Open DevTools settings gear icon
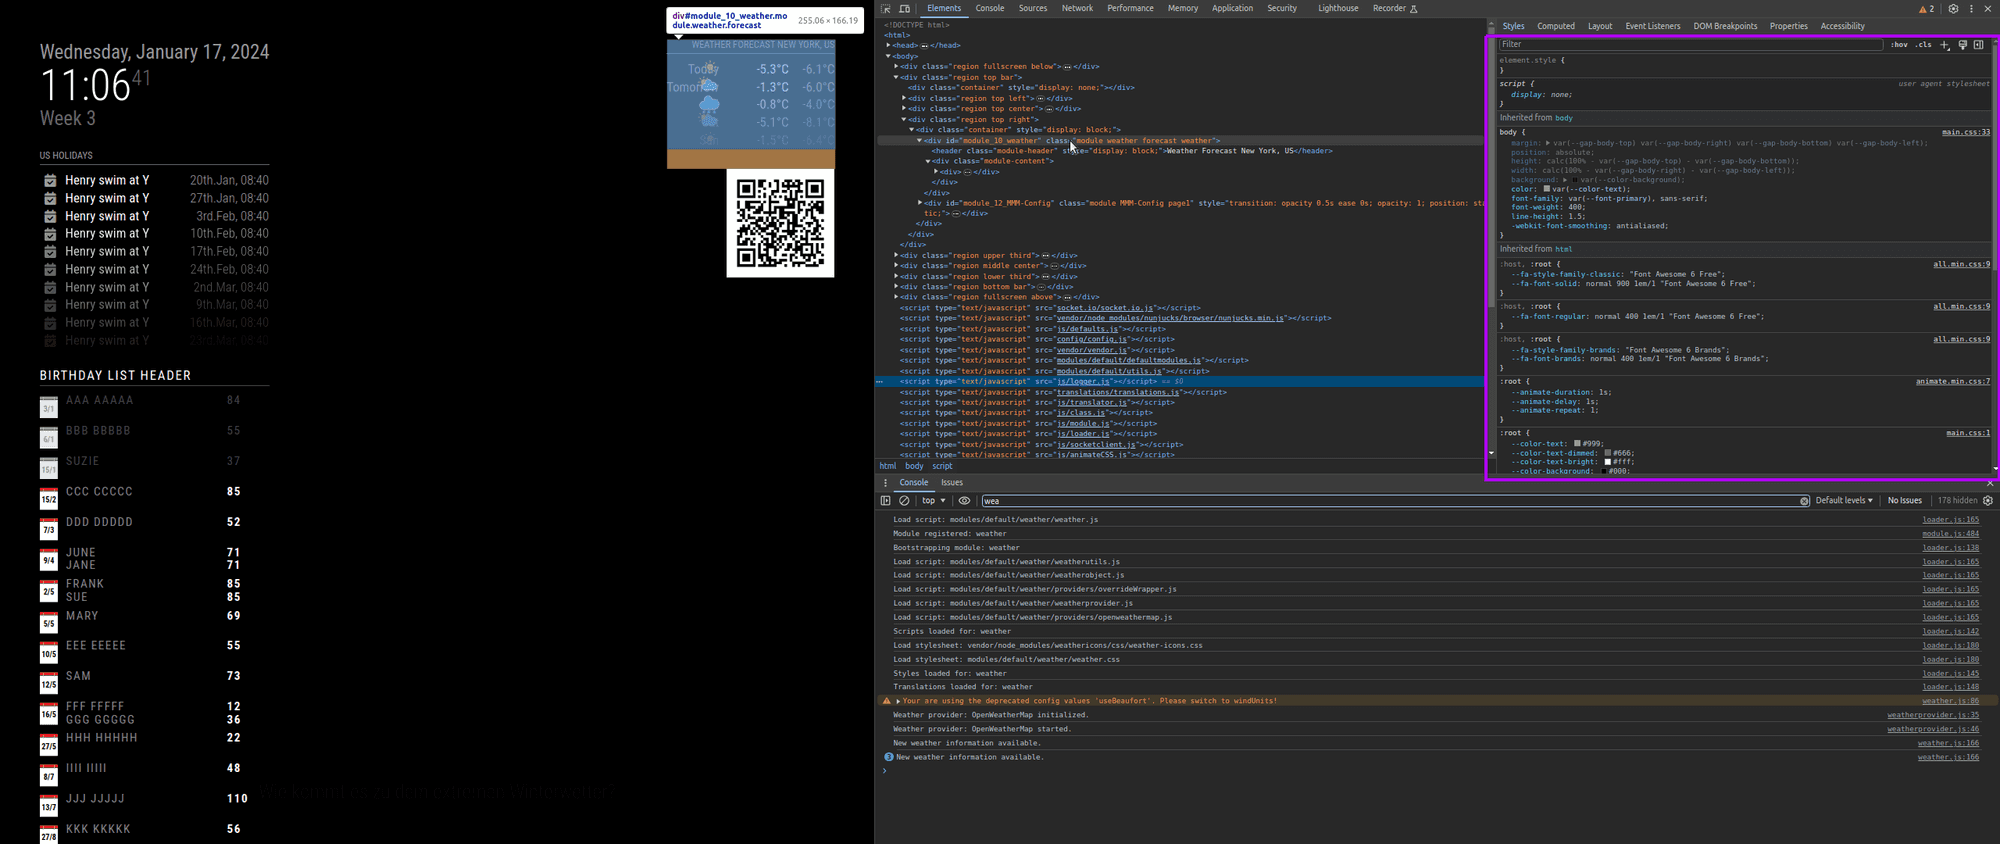This screenshot has width=2000, height=844. tap(1953, 8)
